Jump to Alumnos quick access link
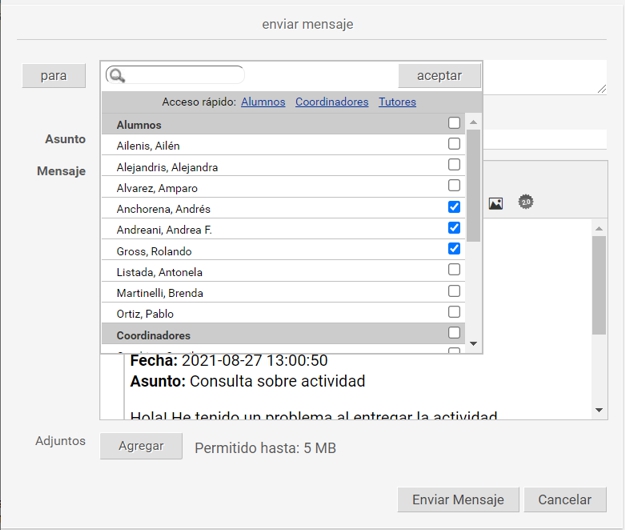625x530 pixels. point(263,102)
